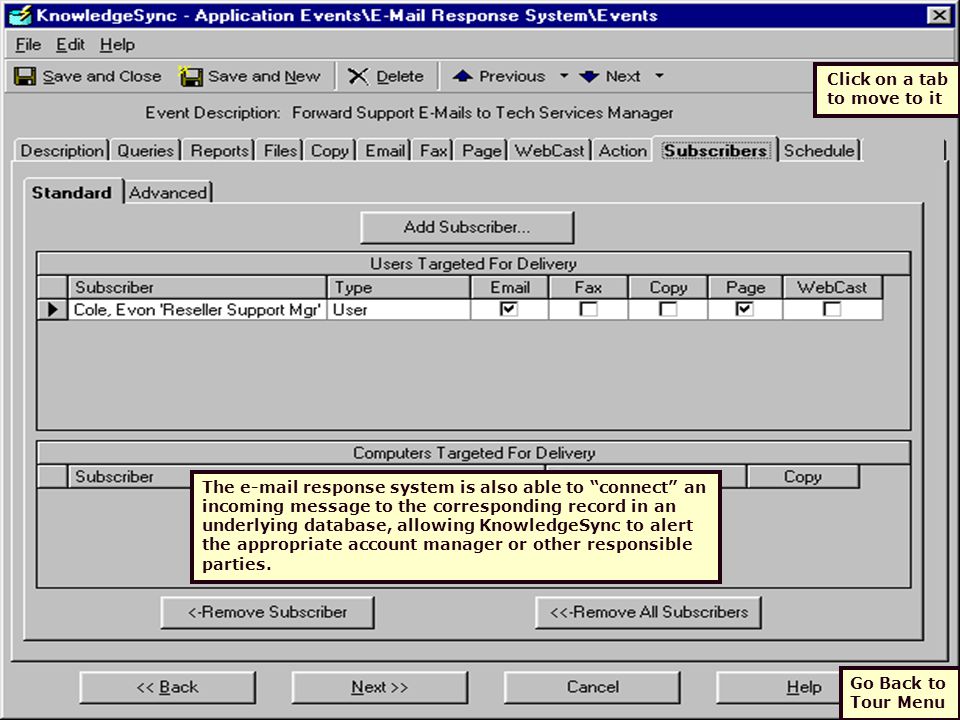Viewport: 960px width, 720px height.
Task: Check Fax for Cole, Evon
Action: [x=588, y=309]
